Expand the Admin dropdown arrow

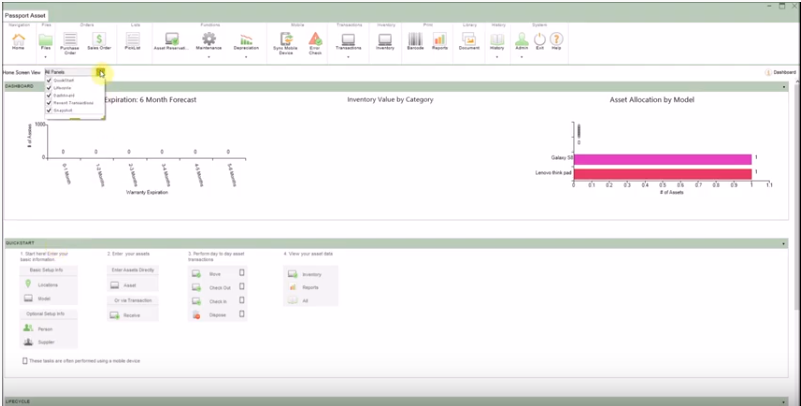[x=522, y=57]
